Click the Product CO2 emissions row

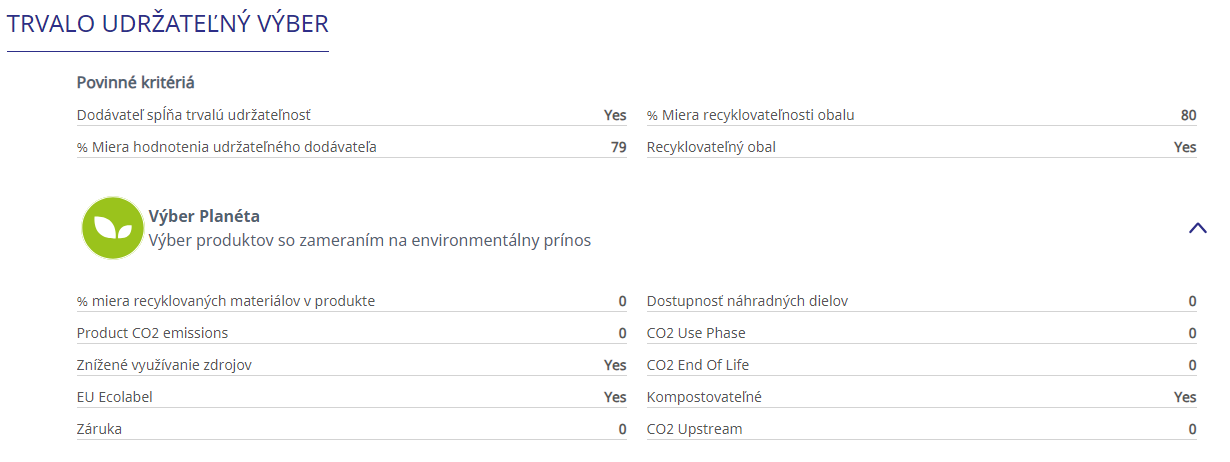coord(352,333)
